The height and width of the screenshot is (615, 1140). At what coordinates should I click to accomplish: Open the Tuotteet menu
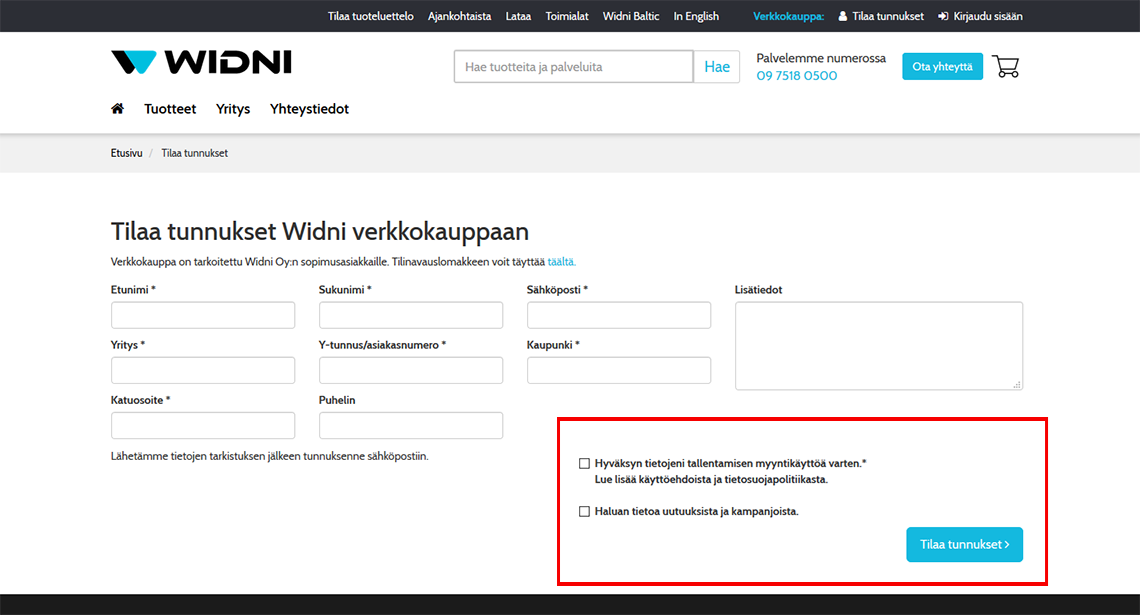170,109
